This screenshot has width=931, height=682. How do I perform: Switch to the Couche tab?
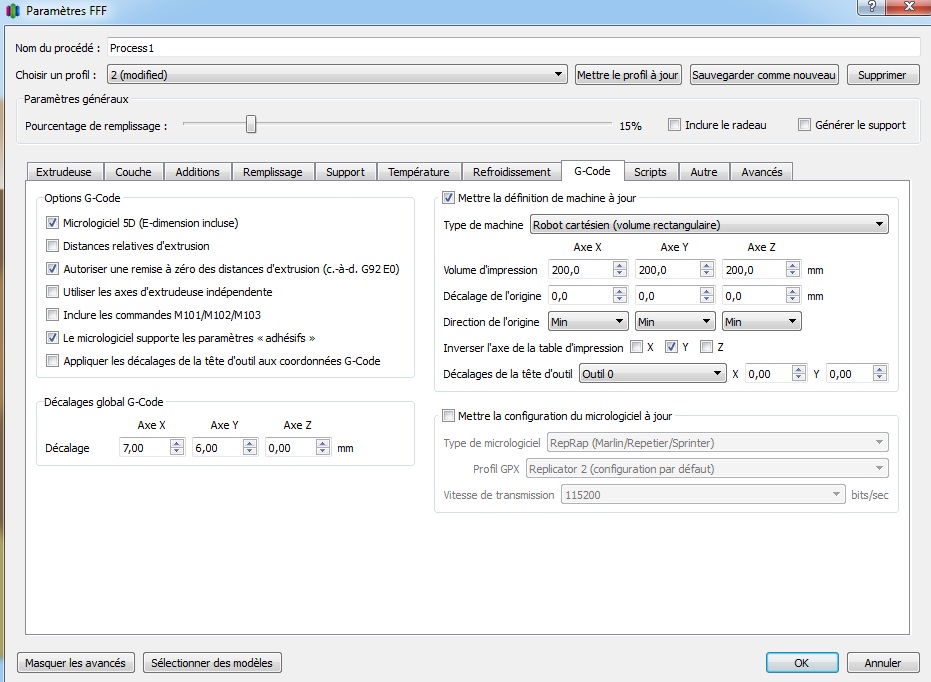[134, 172]
